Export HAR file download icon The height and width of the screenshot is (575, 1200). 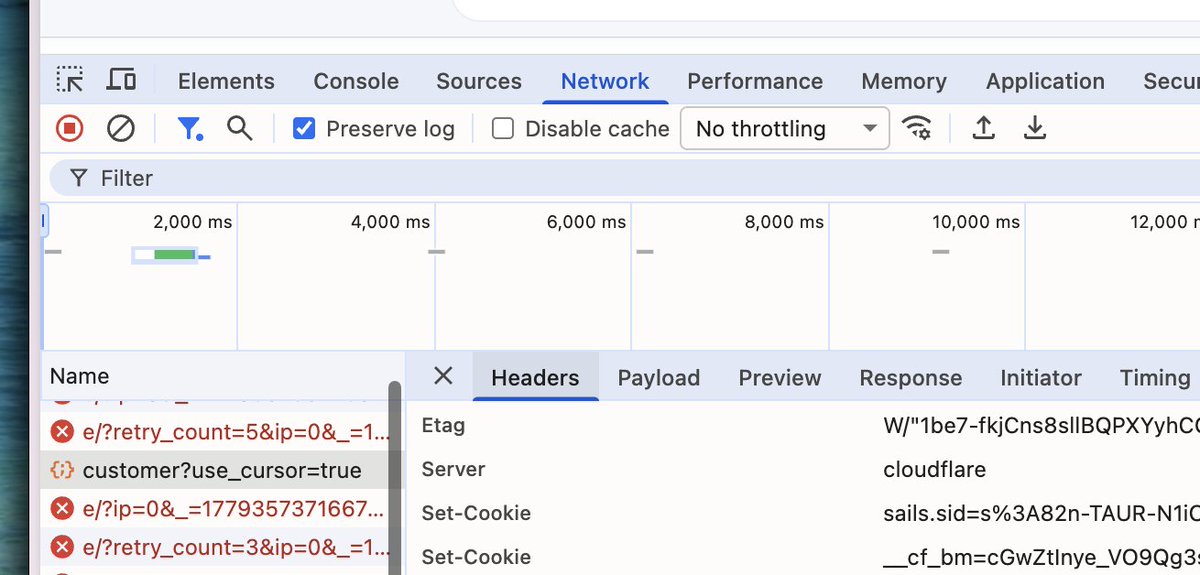[1035, 128]
